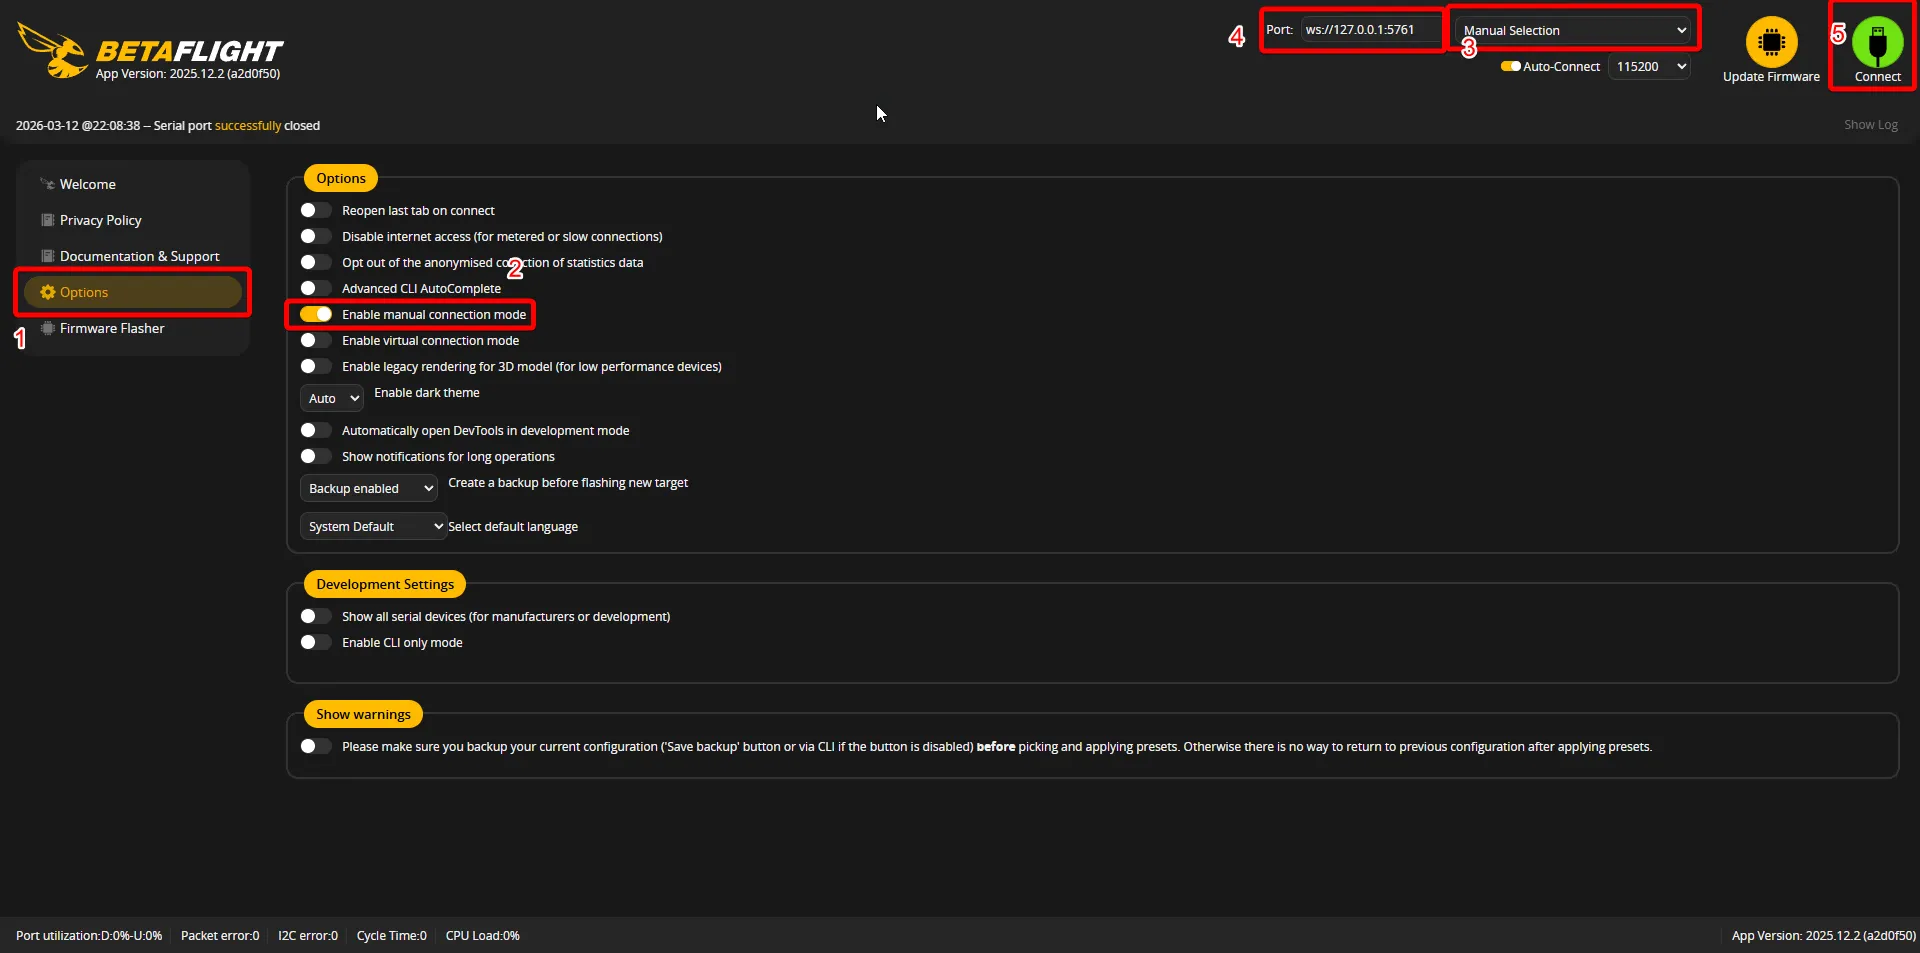Click the Privacy Policy document icon
The height and width of the screenshot is (953, 1920).
coord(47,220)
